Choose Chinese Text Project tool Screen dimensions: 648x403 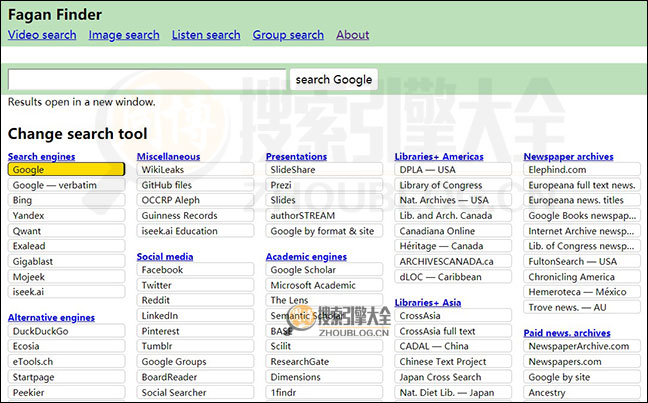453,361
